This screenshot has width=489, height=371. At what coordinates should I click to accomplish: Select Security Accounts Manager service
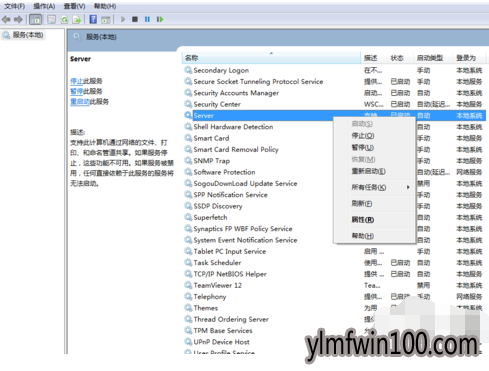pos(334,93)
